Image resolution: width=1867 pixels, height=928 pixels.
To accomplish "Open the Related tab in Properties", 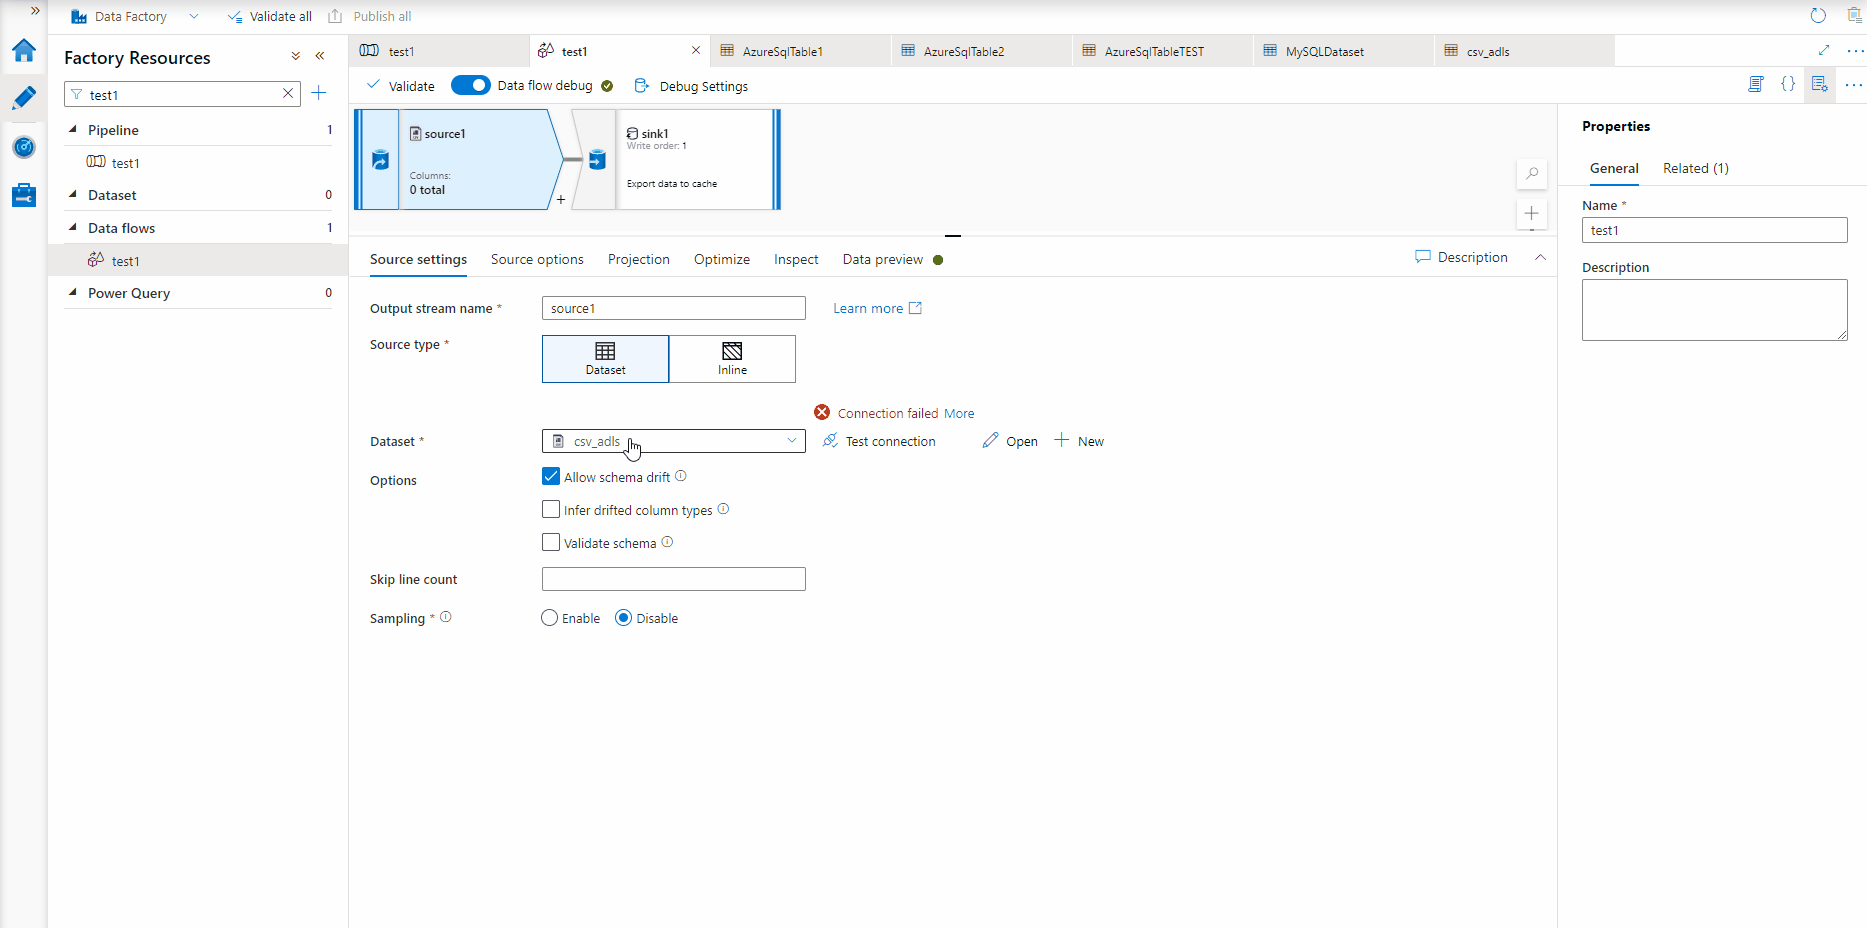I will coord(1694,168).
